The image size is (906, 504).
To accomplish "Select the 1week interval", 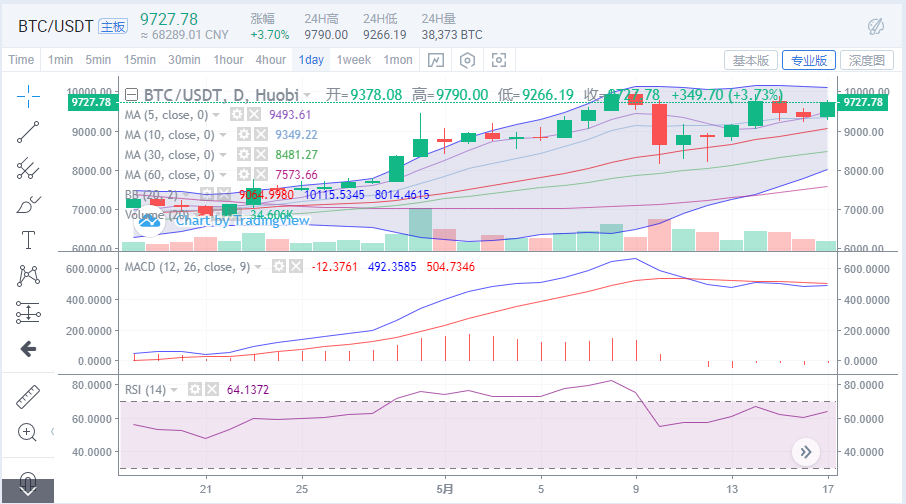I will (354, 60).
